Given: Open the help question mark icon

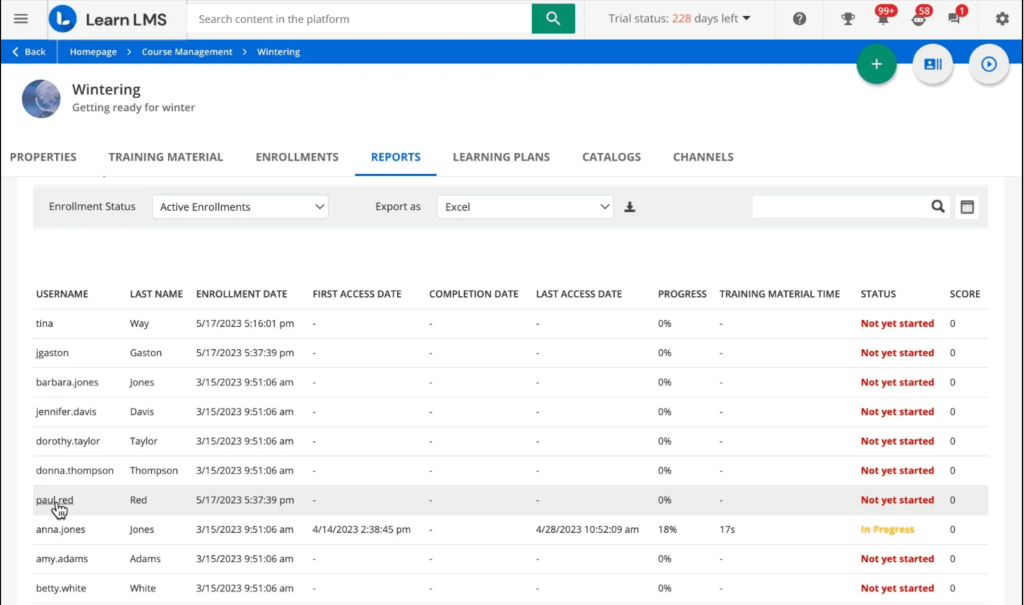Looking at the screenshot, I should [798, 18].
